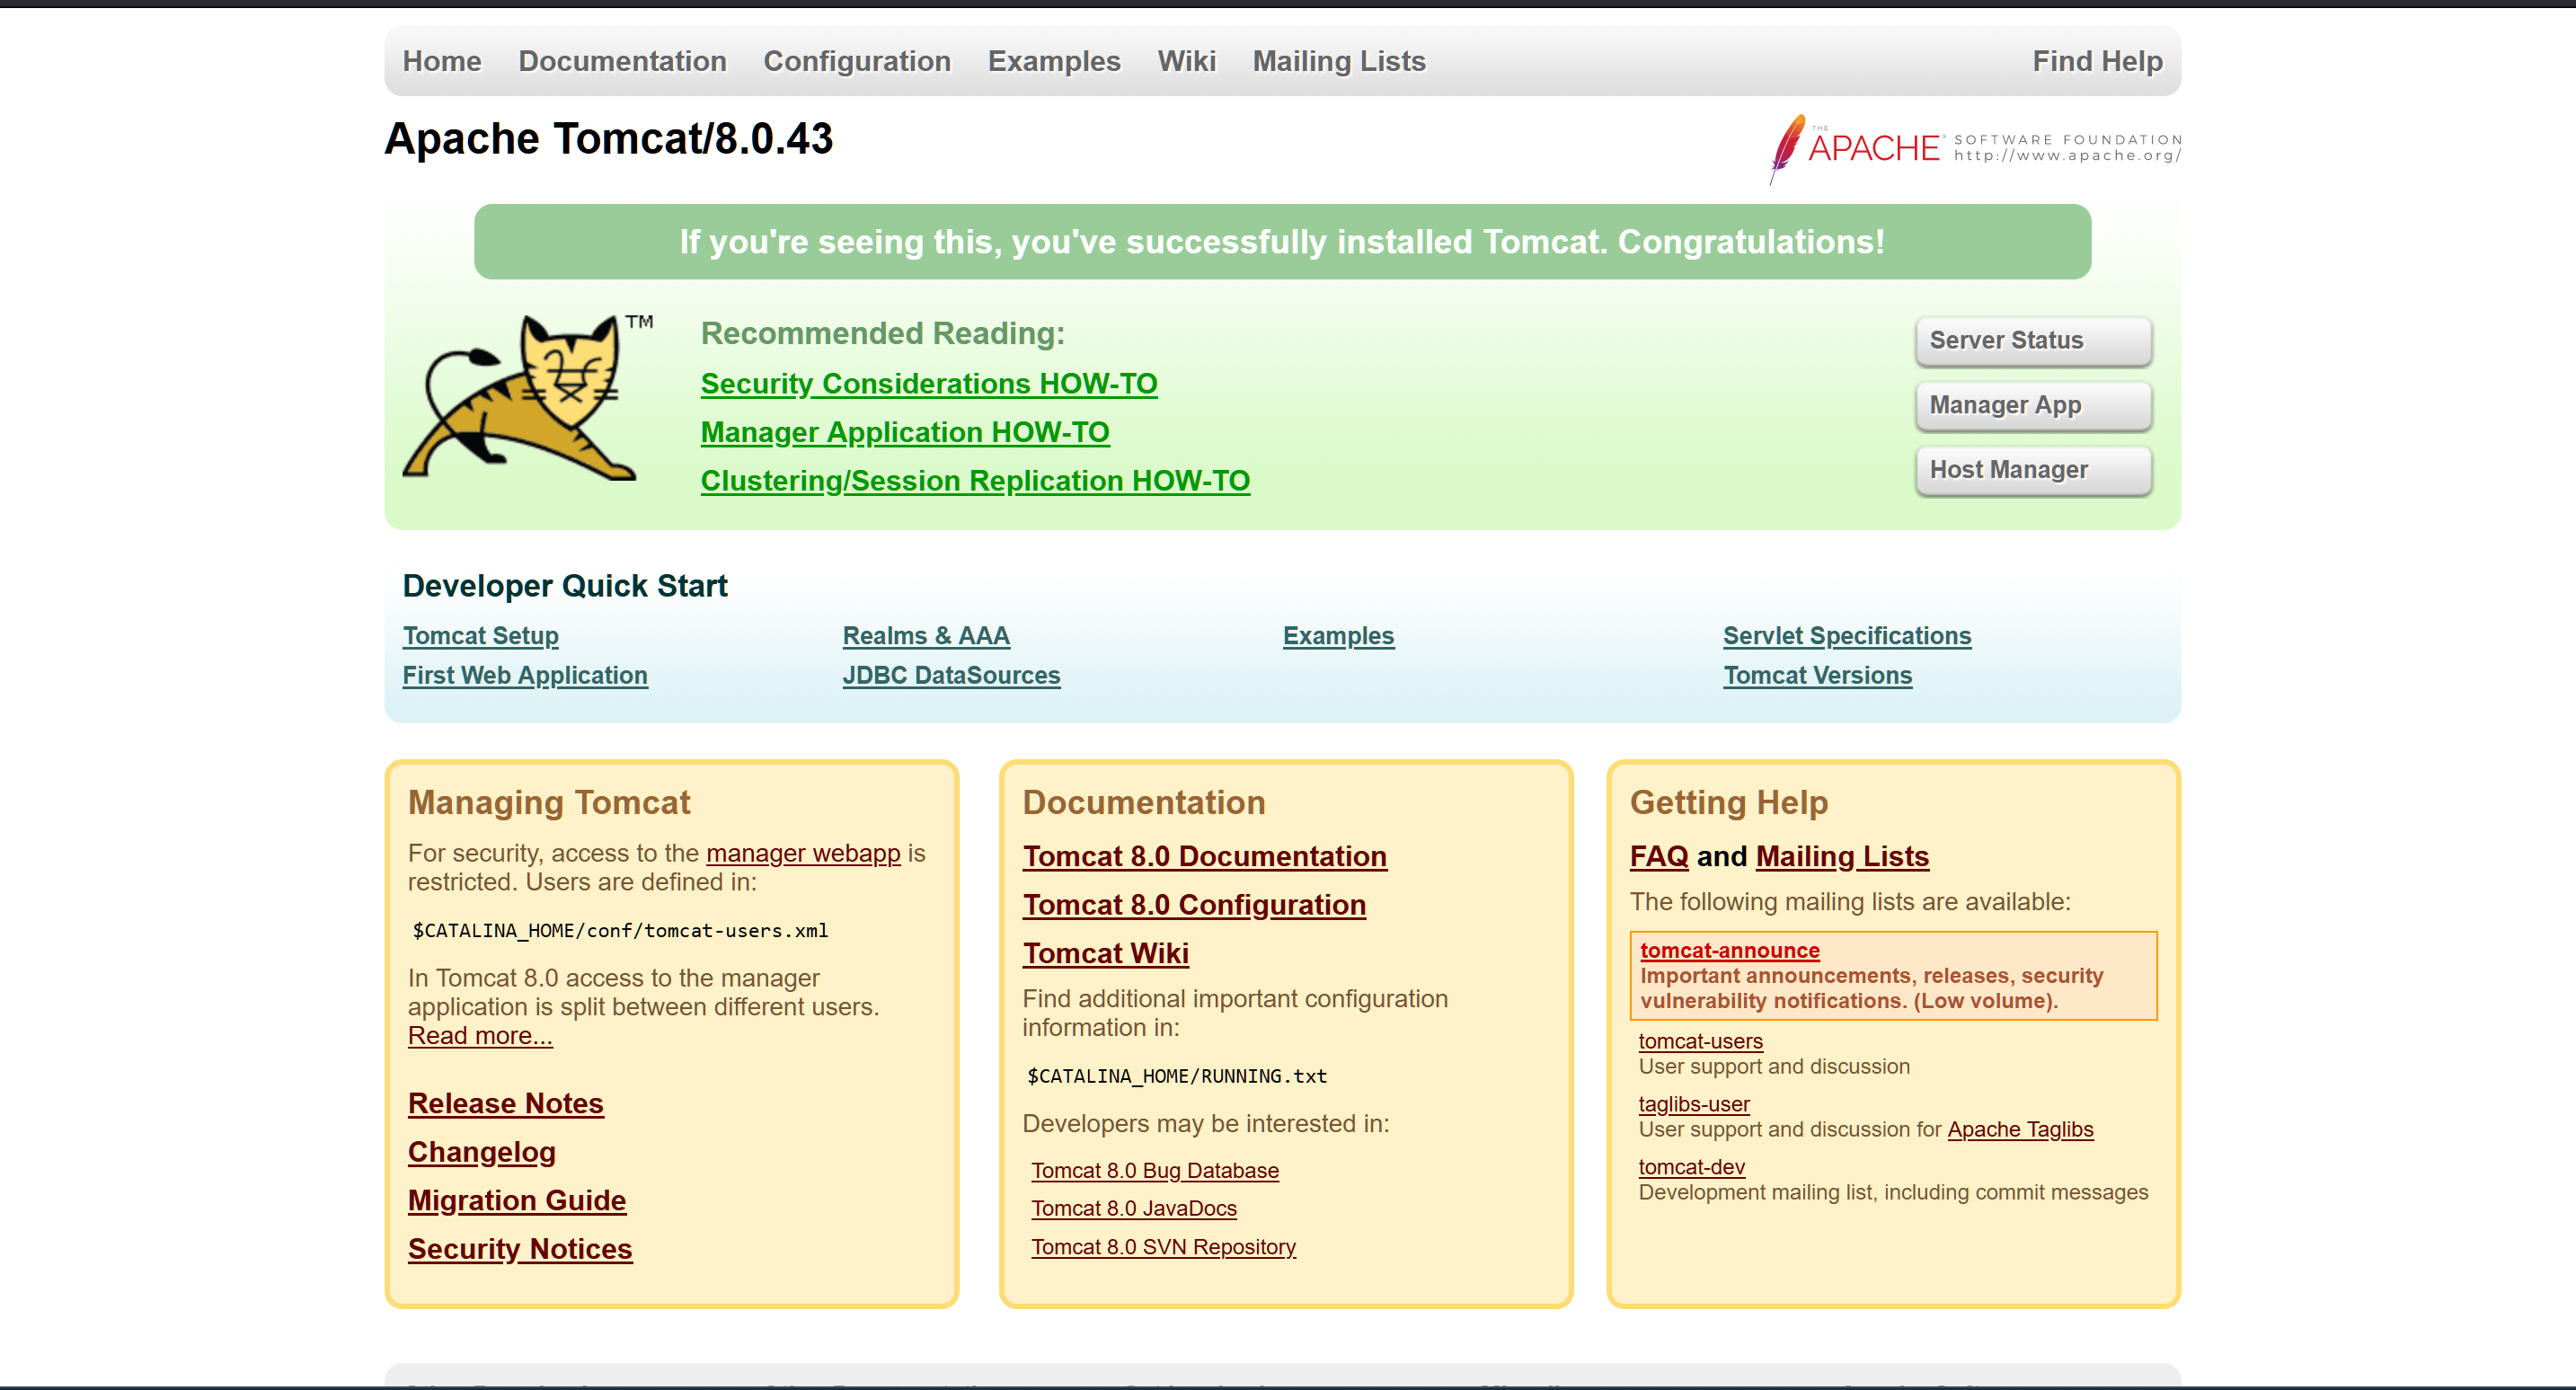Select Configuration in the top navigation bar
This screenshot has width=2576, height=1390.
click(857, 61)
